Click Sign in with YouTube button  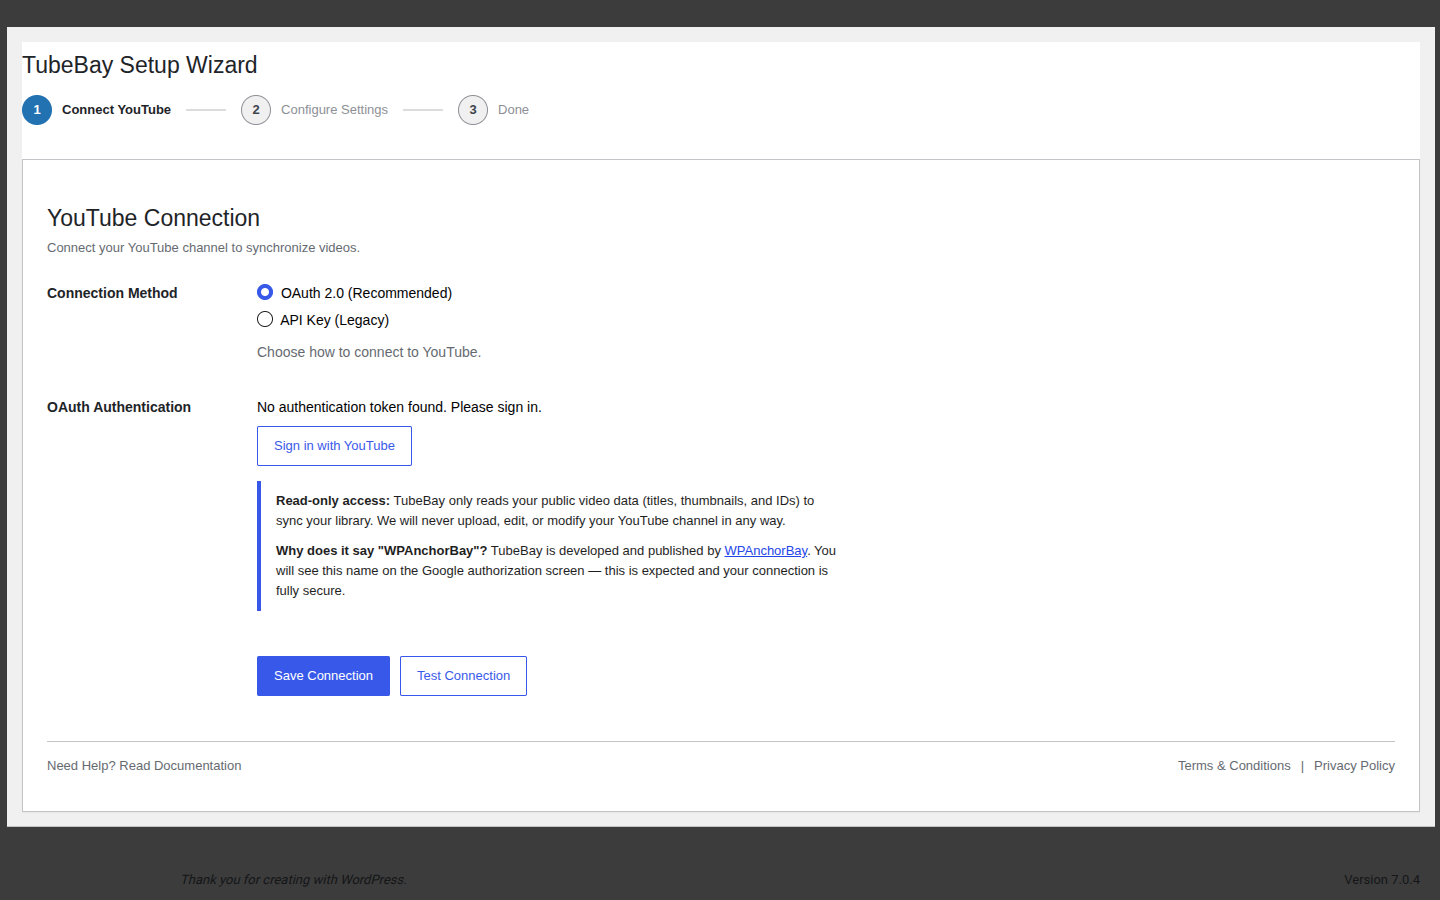[334, 446]
